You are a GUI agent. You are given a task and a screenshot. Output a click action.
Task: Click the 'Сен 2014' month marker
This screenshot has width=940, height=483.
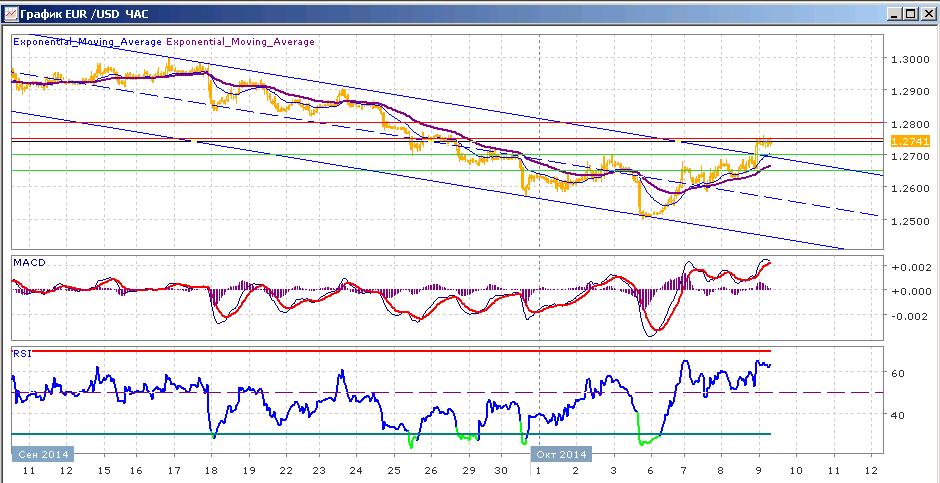coord(43,454)
